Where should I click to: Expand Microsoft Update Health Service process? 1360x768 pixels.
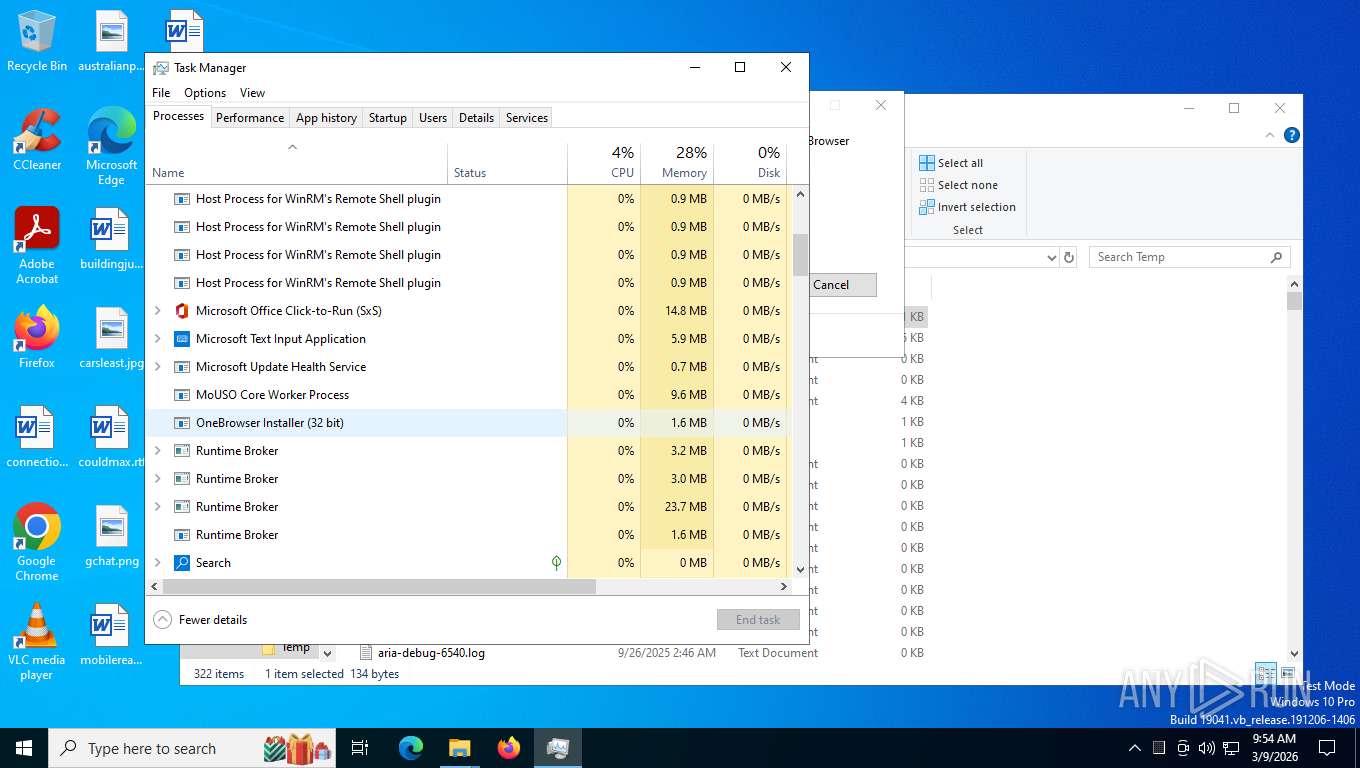157,367
